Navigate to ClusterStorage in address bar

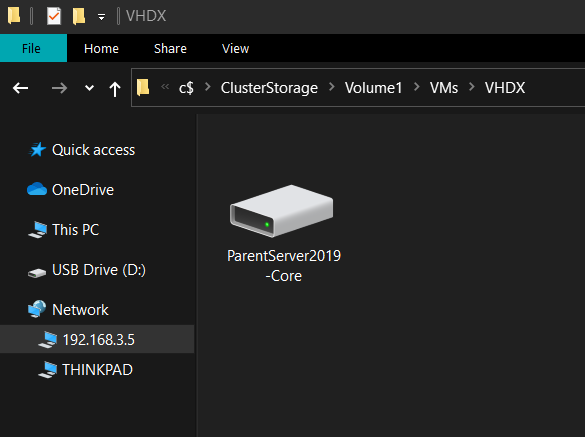(x=269, y=88)
